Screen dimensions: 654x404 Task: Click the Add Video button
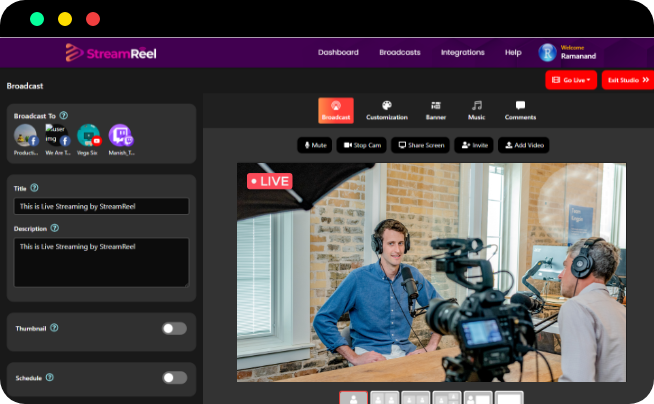pyautogui.click(x=525, y=145)
